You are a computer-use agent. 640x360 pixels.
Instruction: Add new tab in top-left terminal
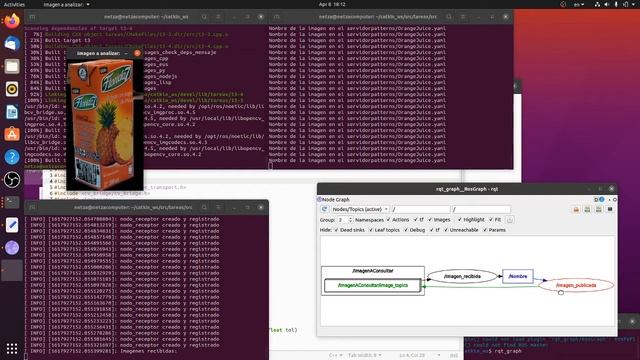[x=32, y=17]
